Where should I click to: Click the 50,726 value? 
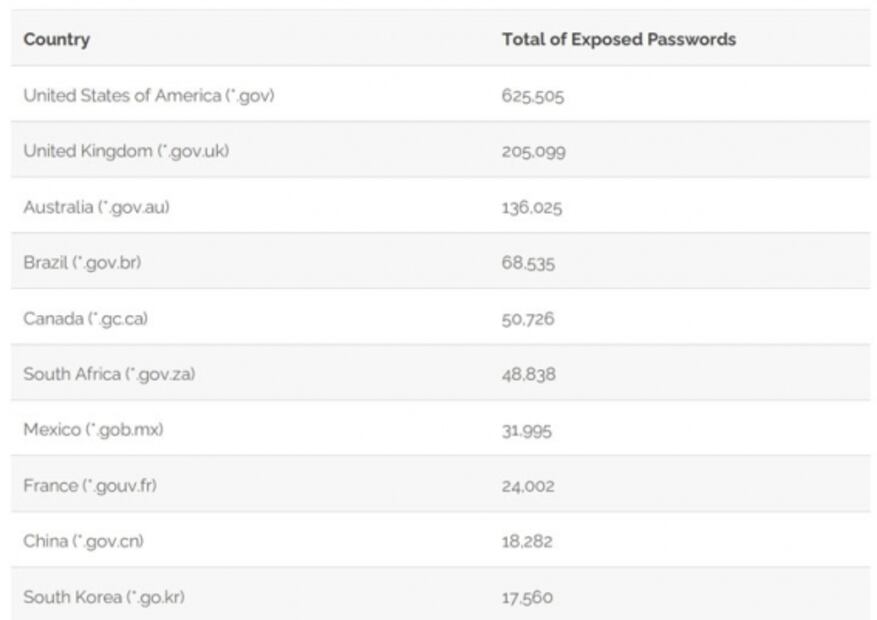point(528,320)
